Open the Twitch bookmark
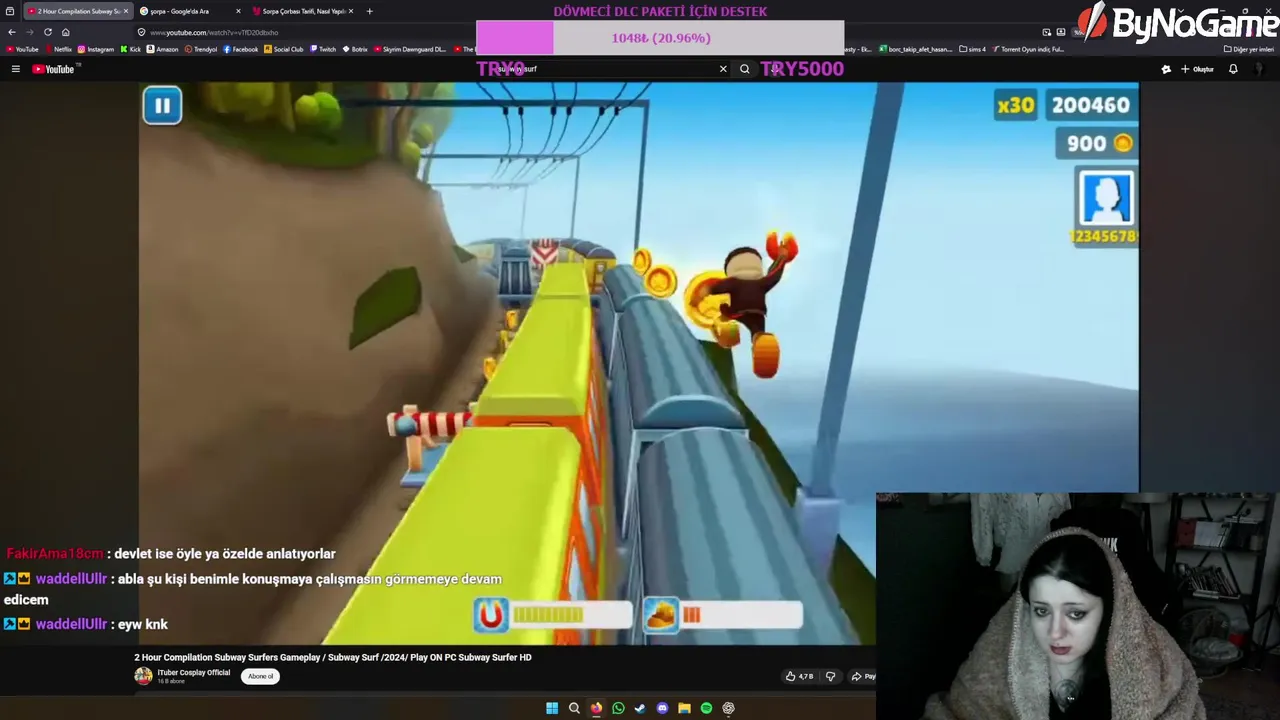 (323, 49)
